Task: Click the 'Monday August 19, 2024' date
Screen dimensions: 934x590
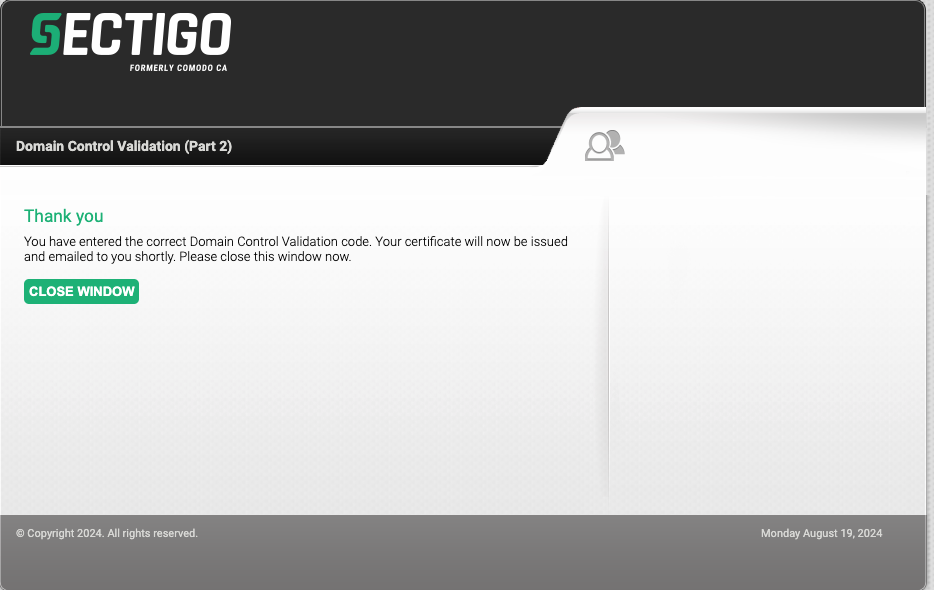Action: tap(821, 533)
